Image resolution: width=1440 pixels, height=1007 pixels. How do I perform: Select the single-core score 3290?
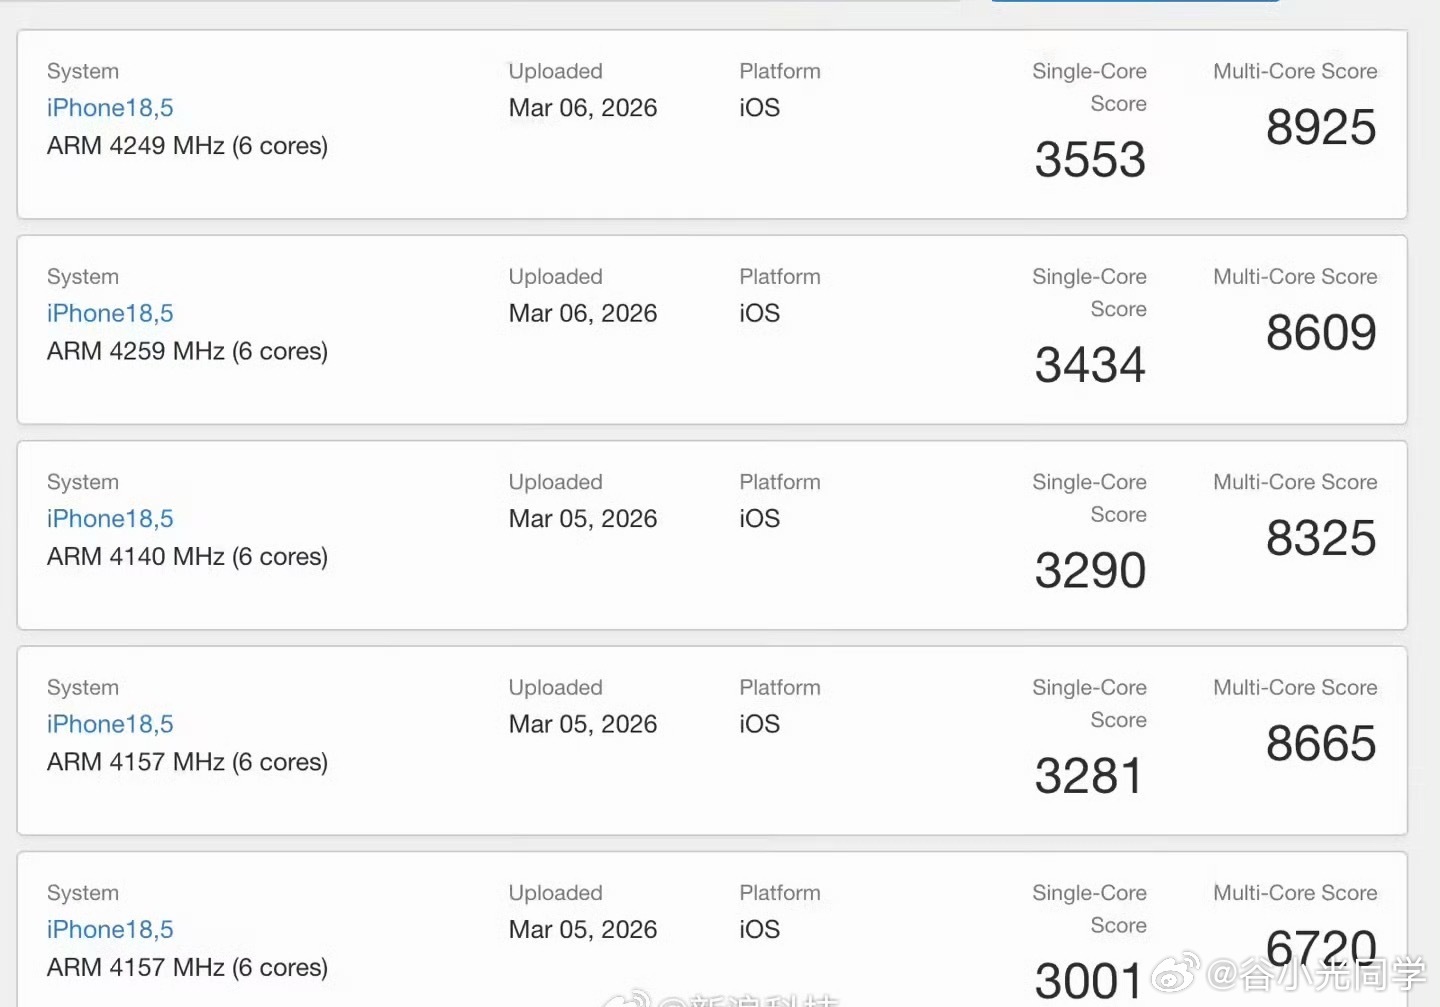coord(1090,571)
